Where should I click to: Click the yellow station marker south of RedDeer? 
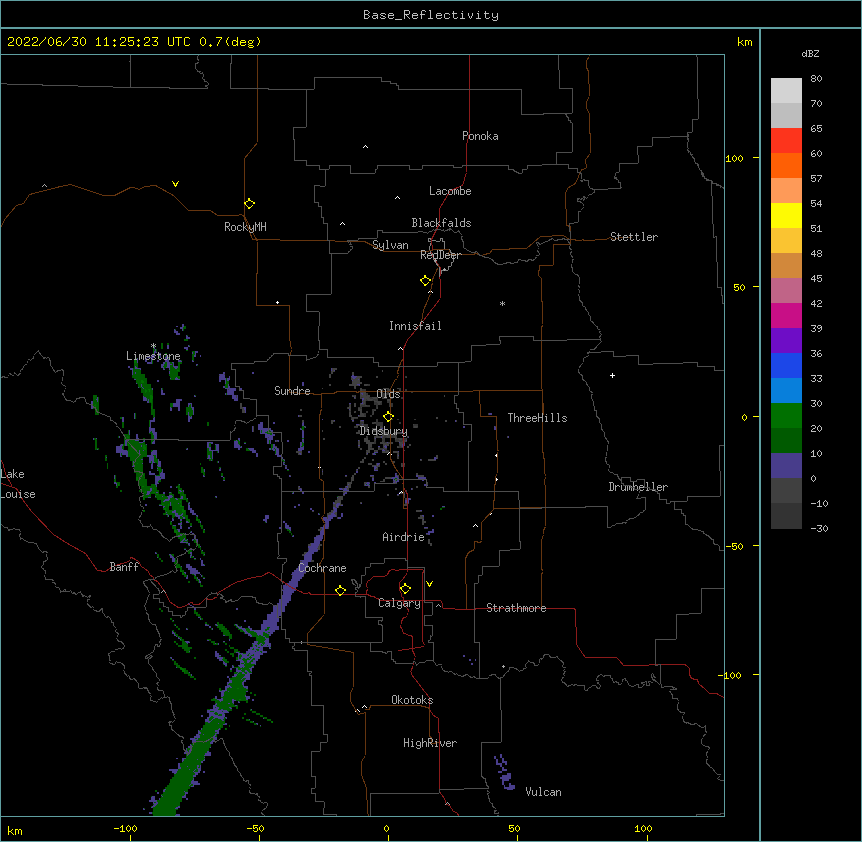426,281
